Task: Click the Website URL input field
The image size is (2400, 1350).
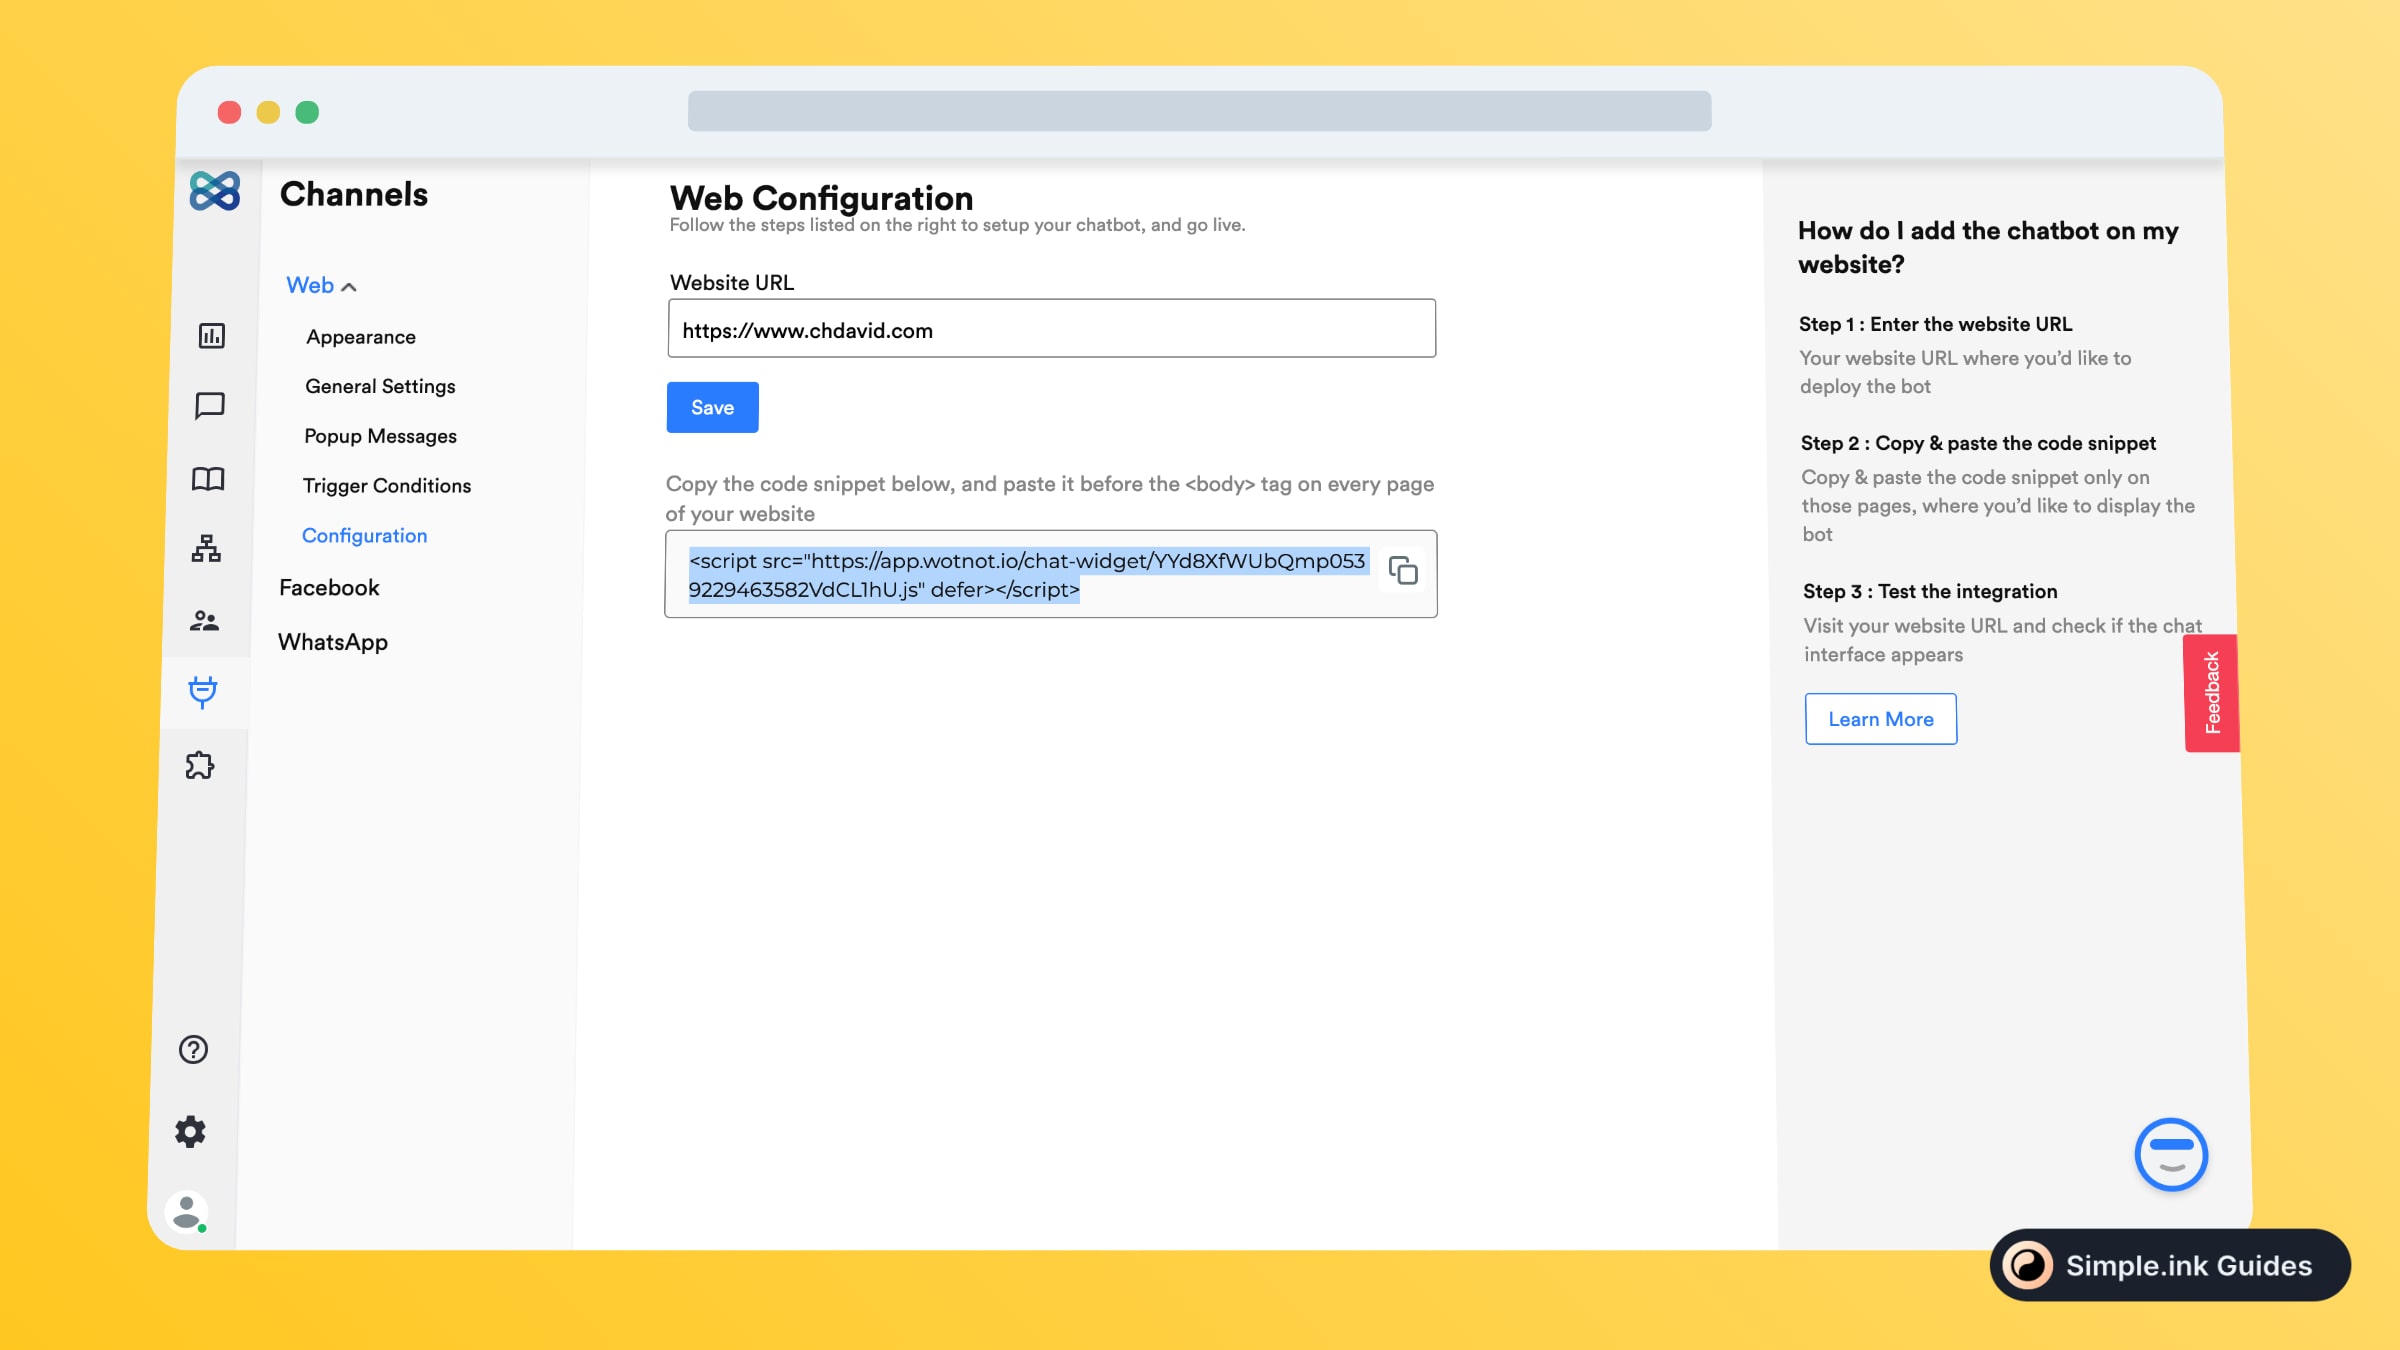Action: point(1051,329)
